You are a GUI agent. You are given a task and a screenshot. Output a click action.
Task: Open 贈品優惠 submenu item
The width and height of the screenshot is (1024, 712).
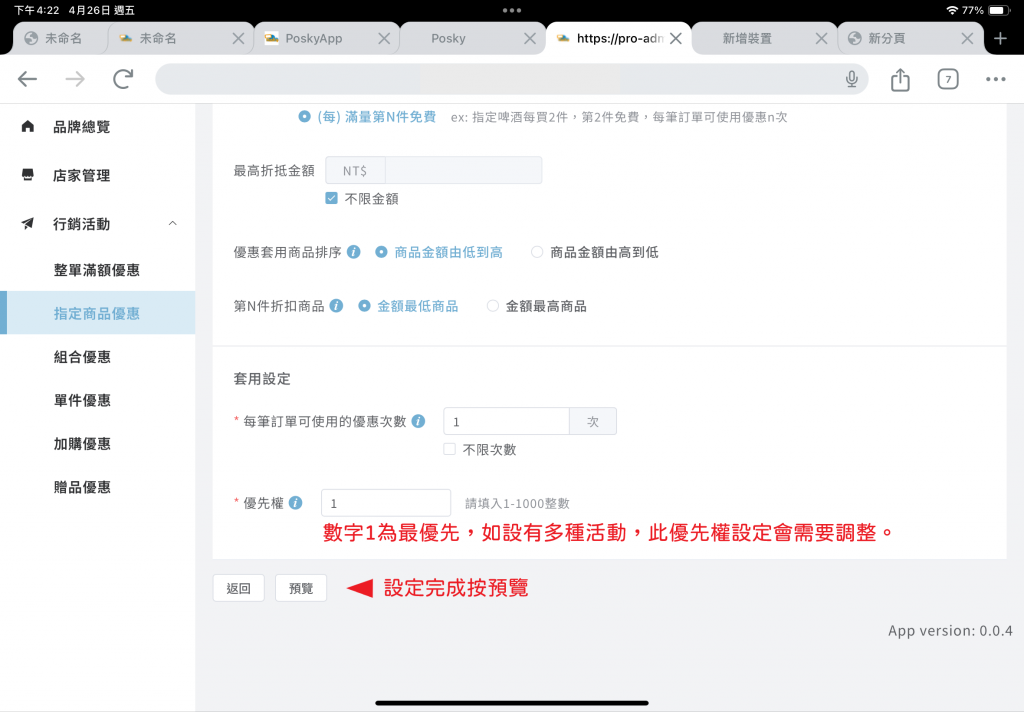point(98,487)
